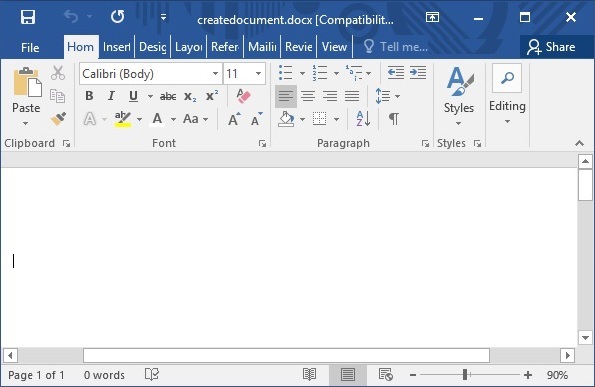Image resolution: width=595 pixels, height=387 pixels.
Task: Expand the font size 11 dropdown
Action: tap(258, 74)
